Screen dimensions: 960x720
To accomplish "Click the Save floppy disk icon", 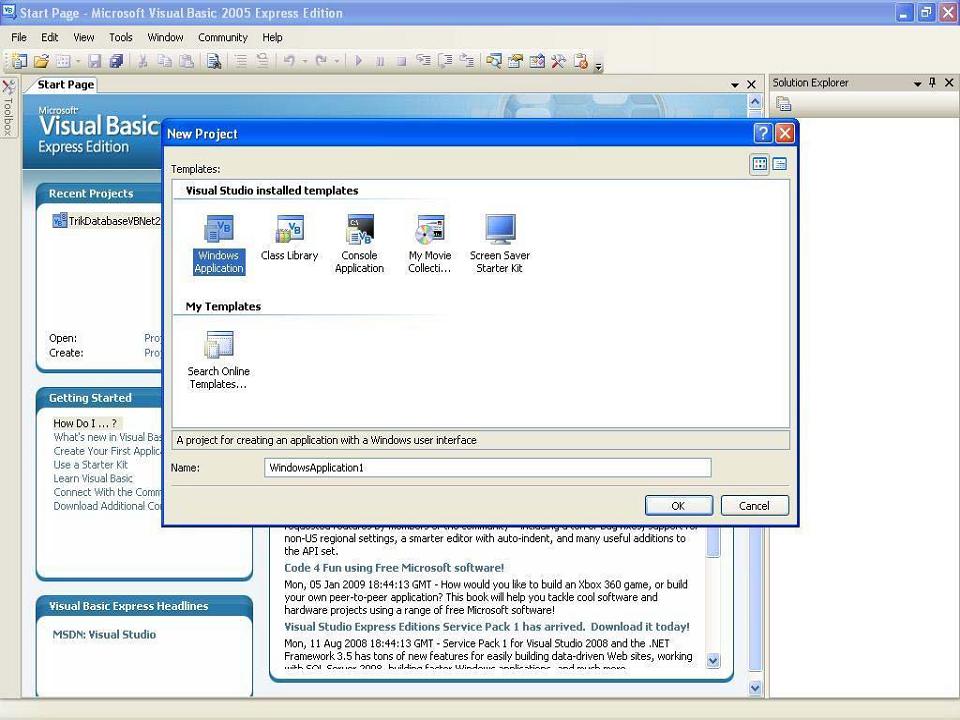I will pyautogui.click(x=94, y=61).
